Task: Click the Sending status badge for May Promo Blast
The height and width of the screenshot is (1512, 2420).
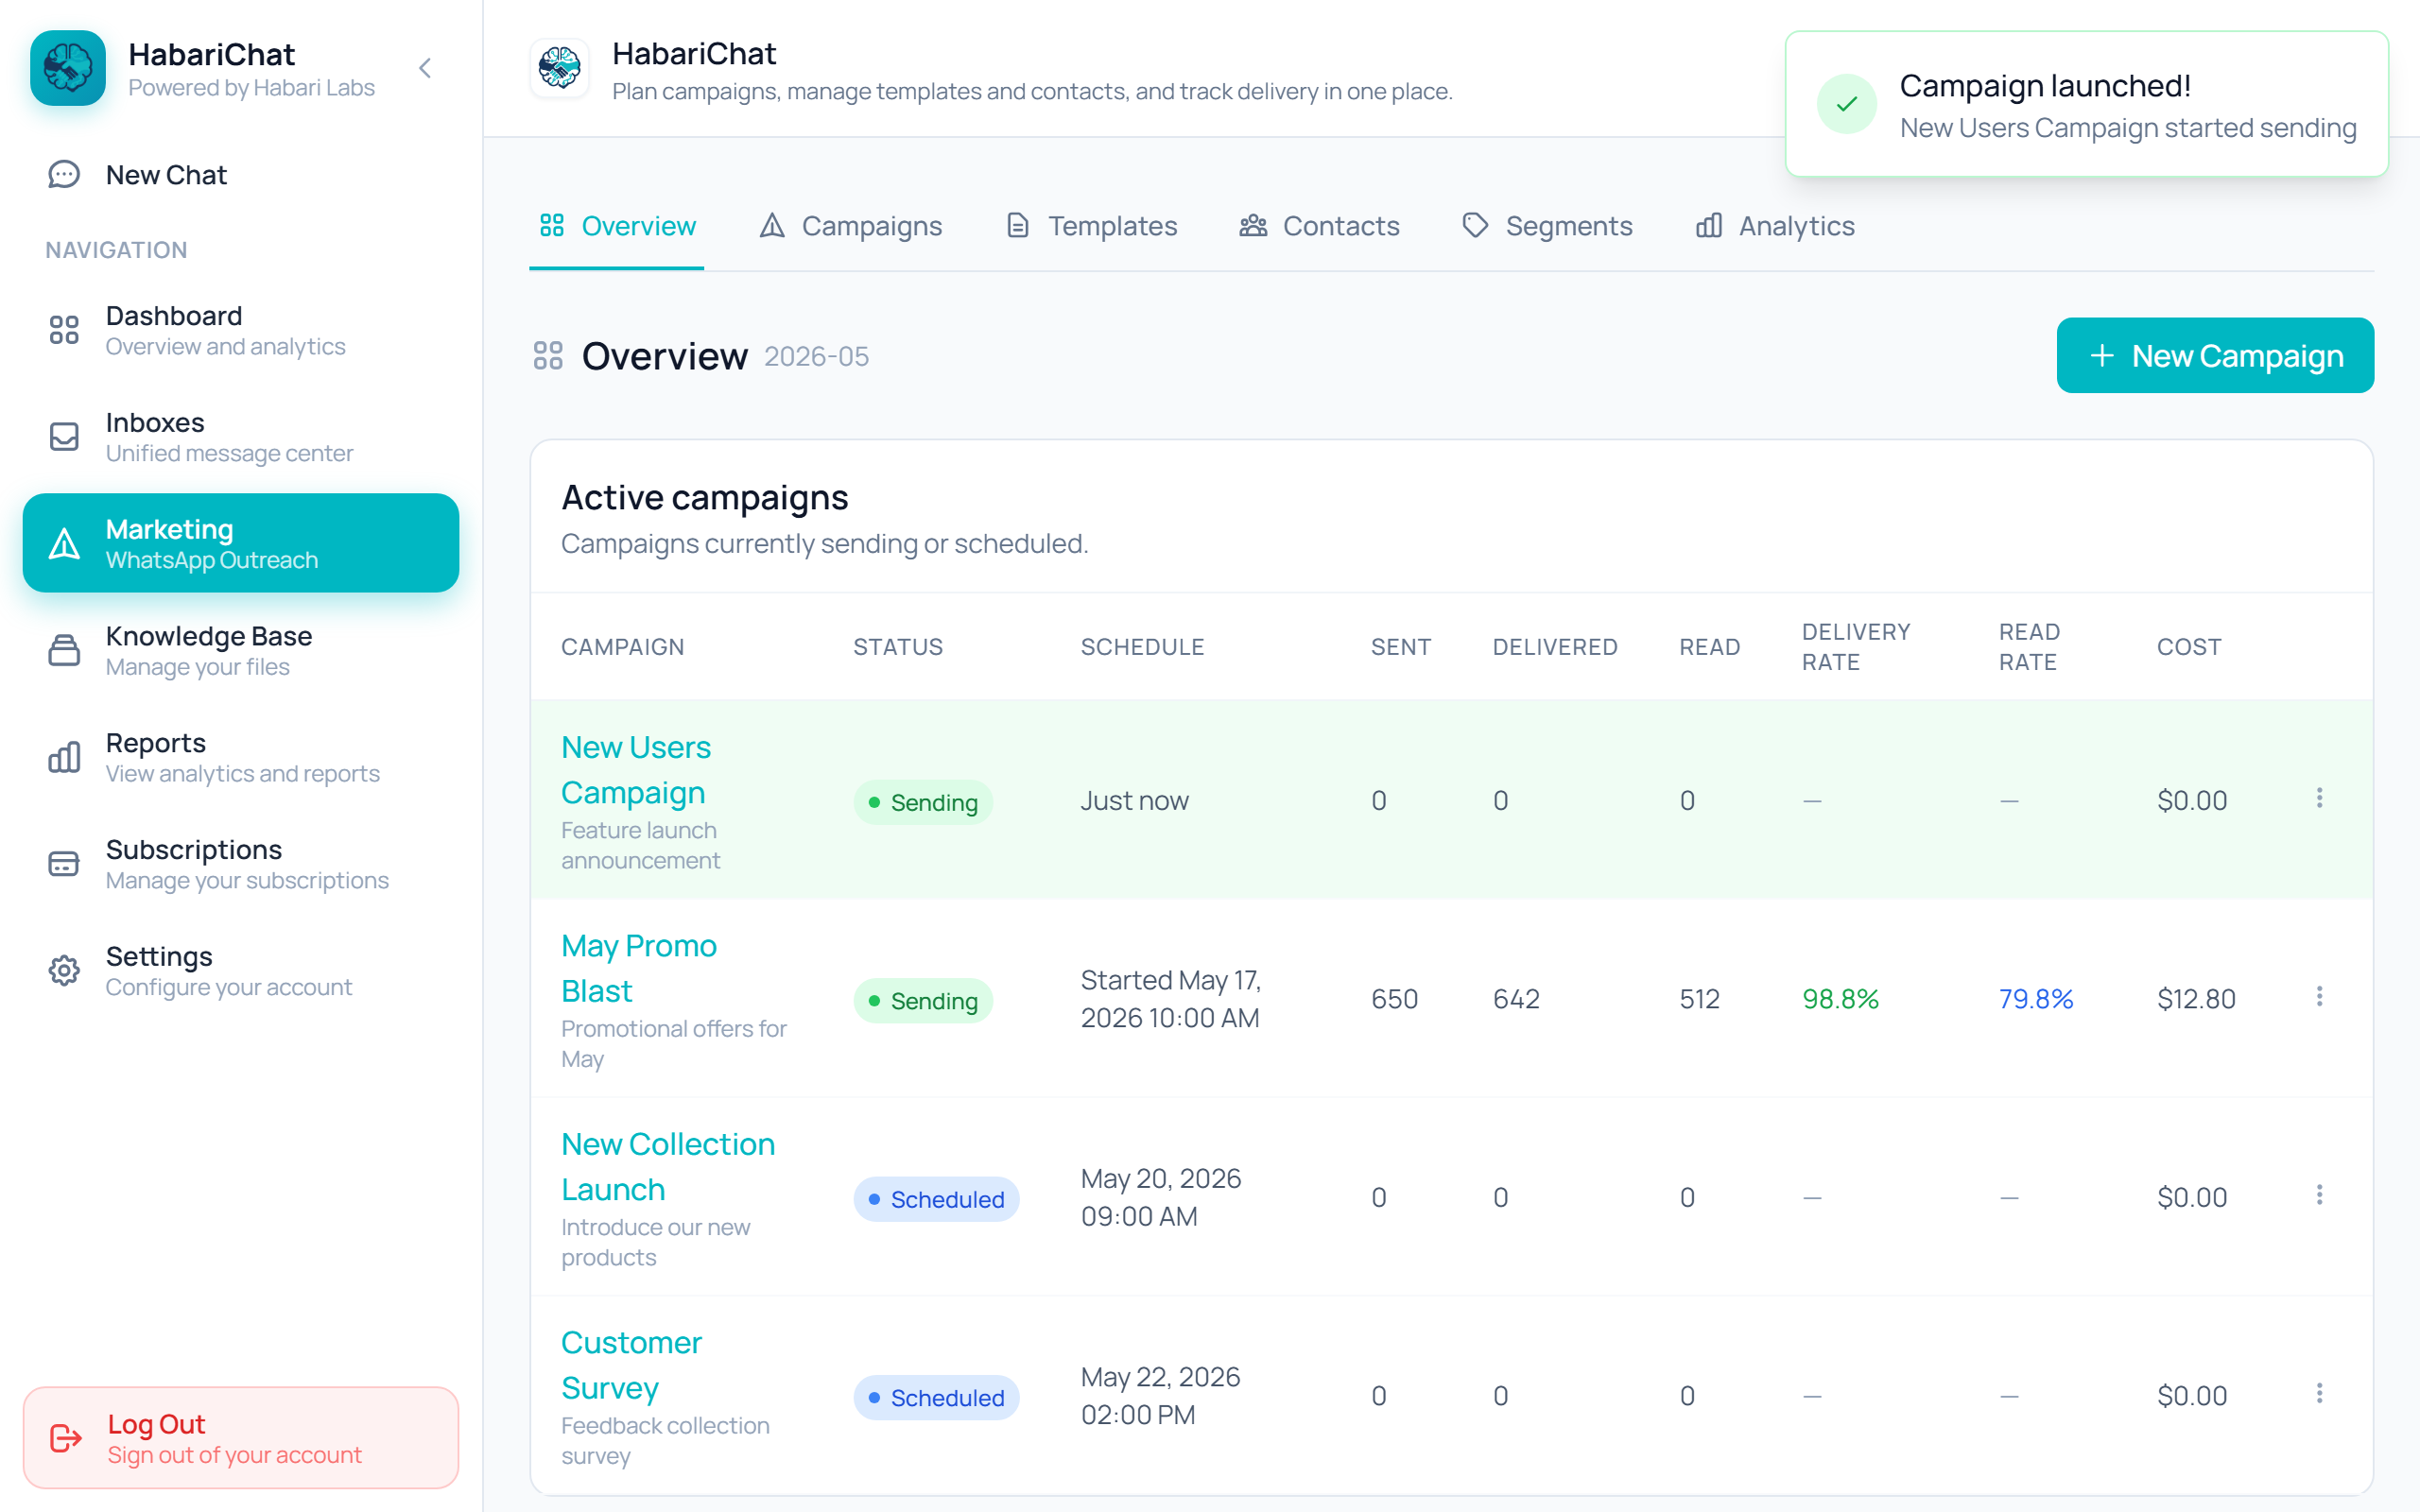Action: 923,1001
